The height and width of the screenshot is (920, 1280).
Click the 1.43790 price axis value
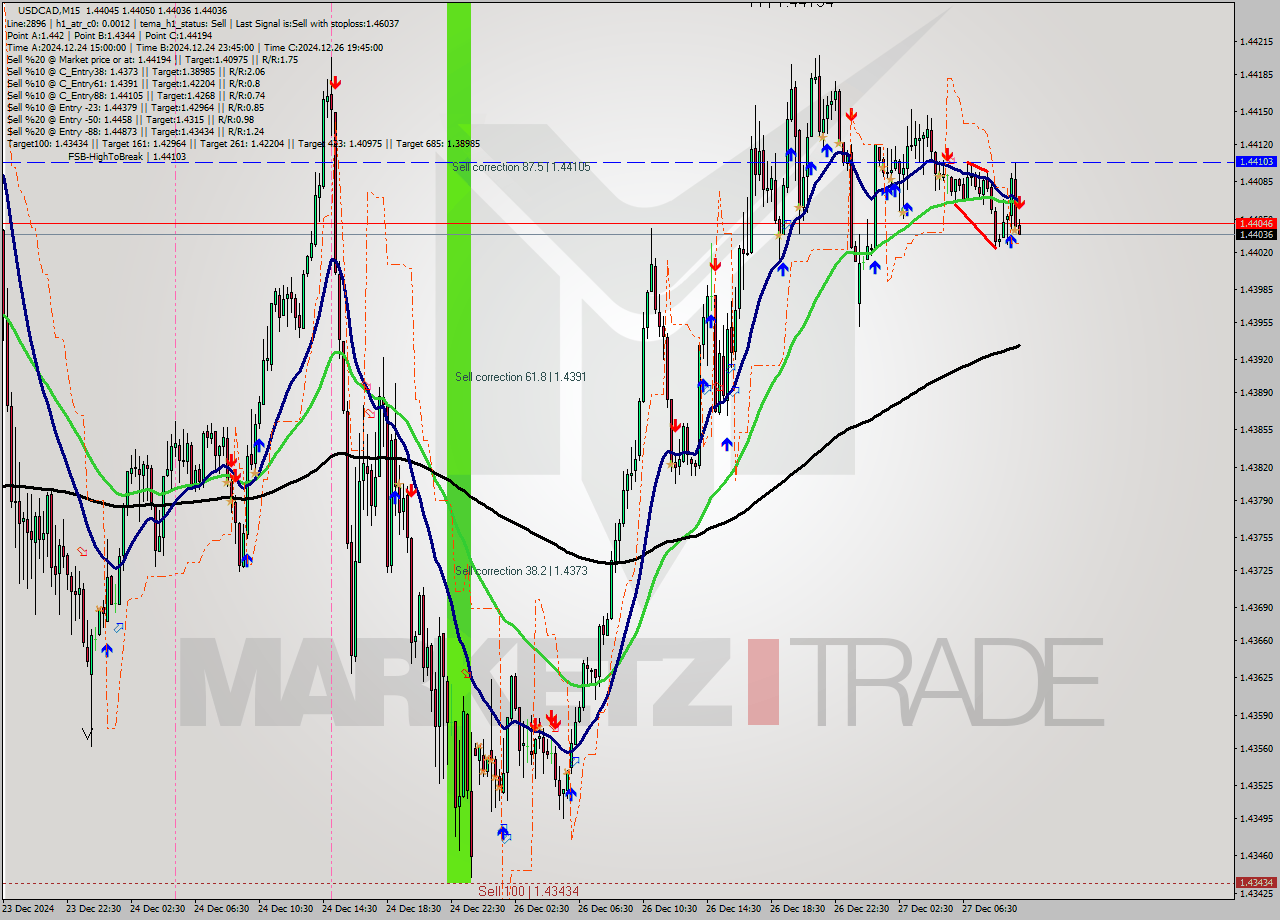pyautogui.click(x=1255, y=500)
